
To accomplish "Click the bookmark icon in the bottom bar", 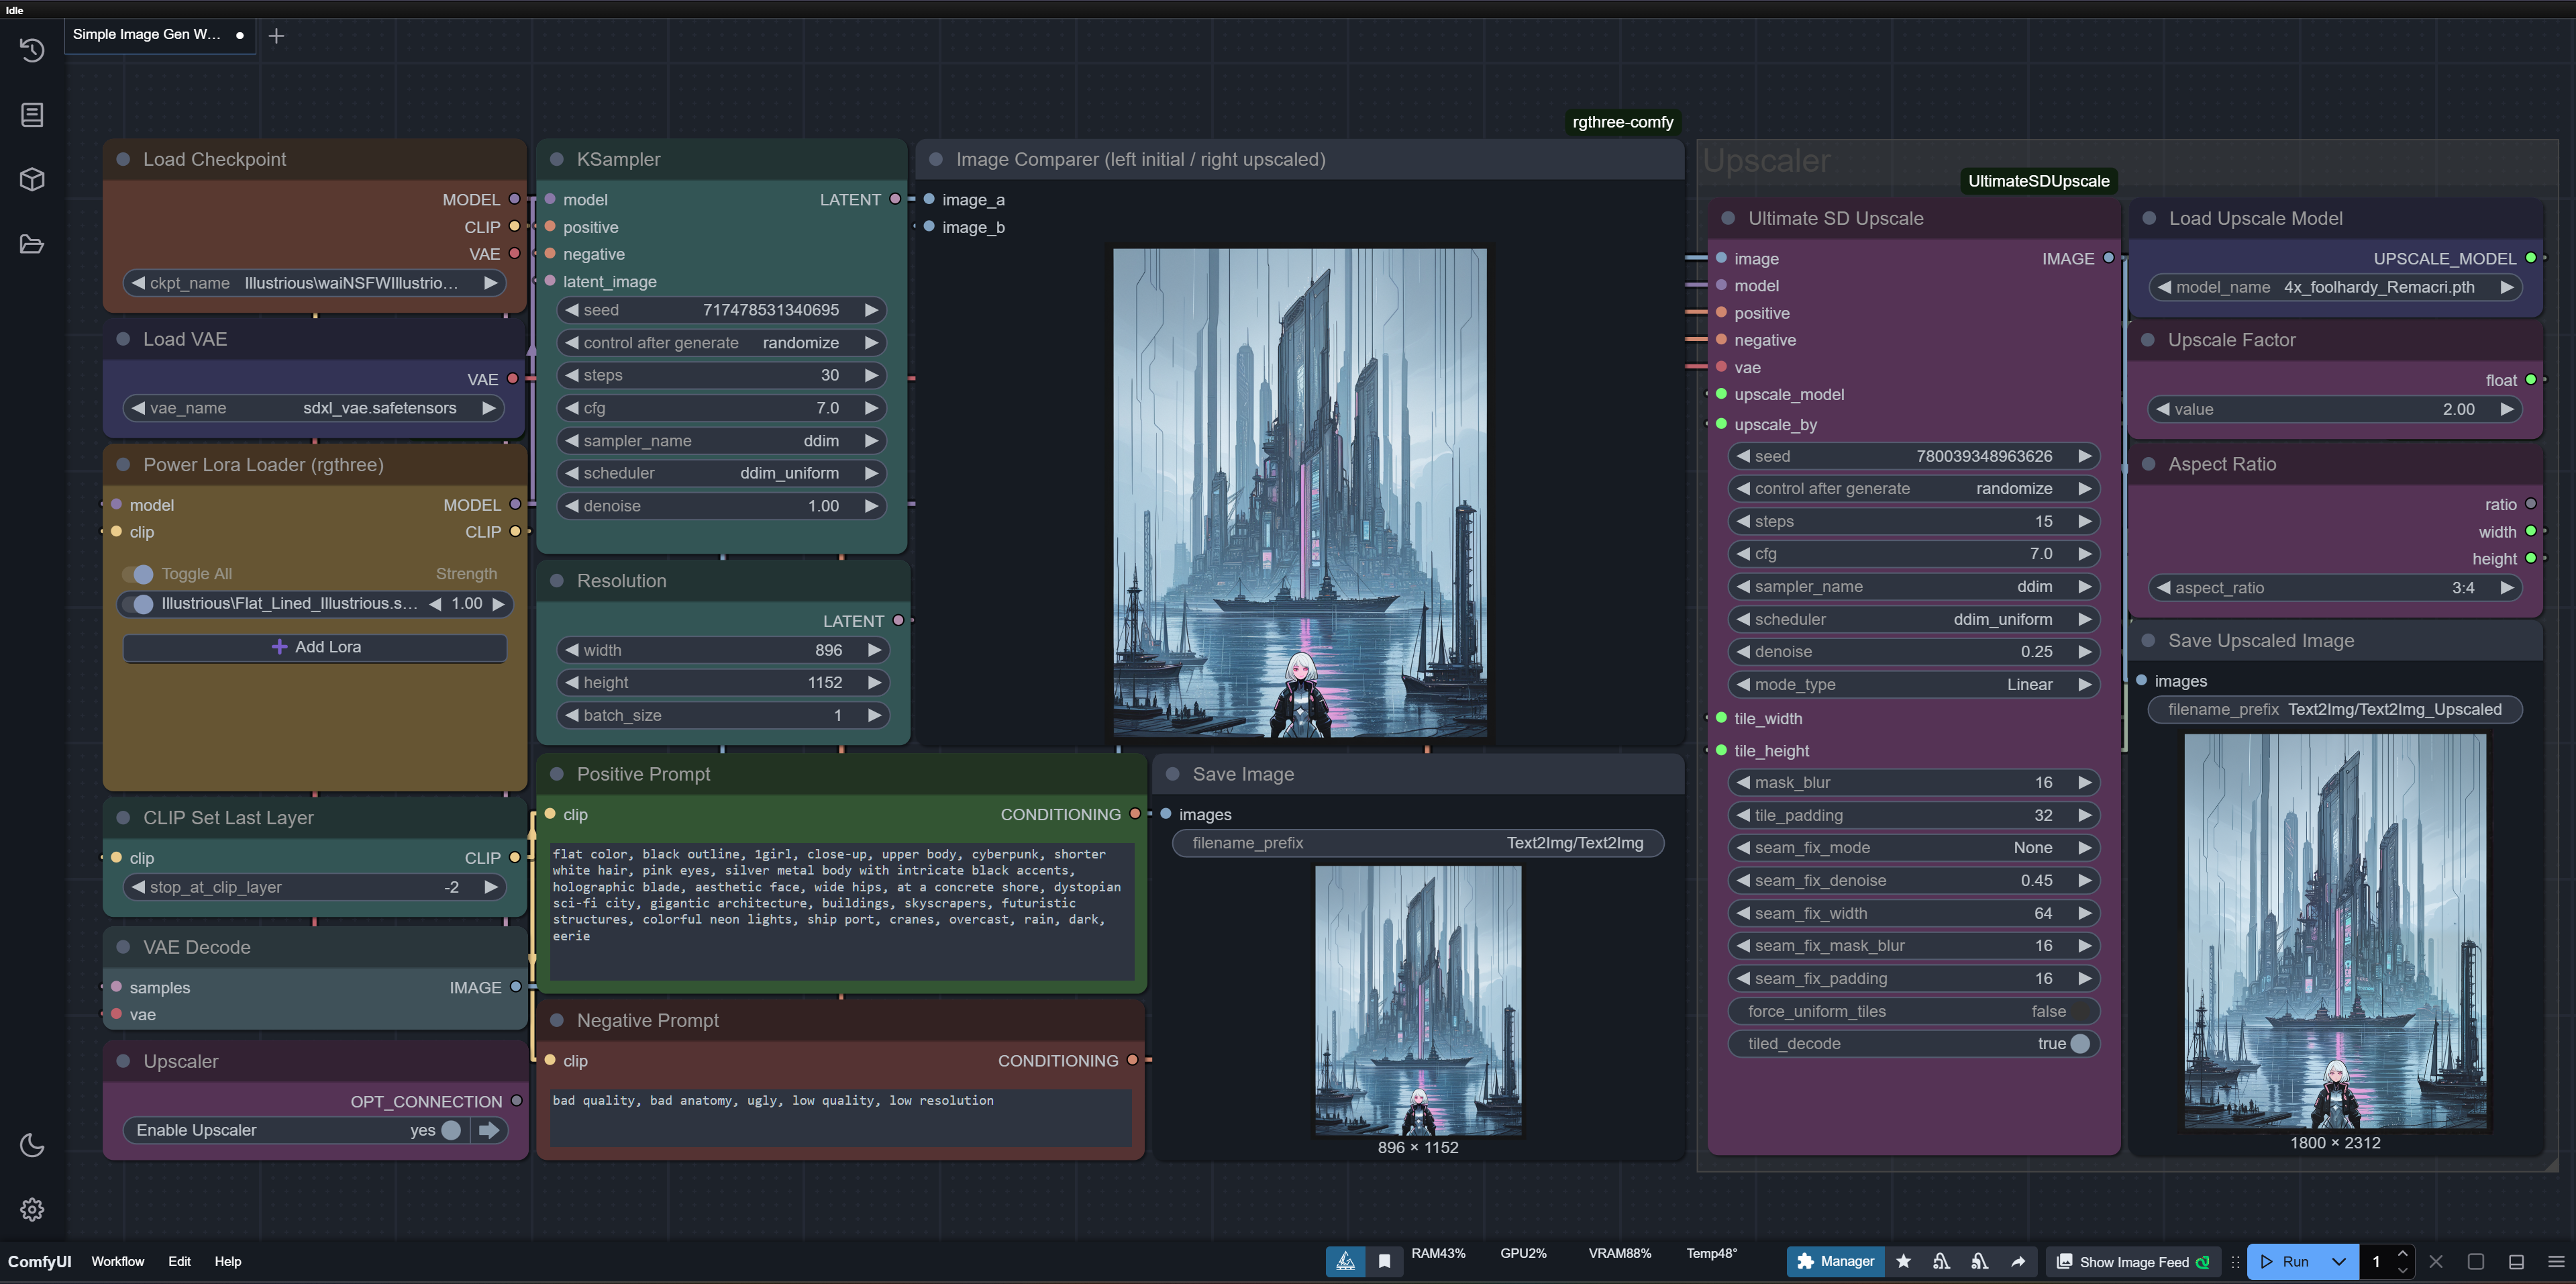I will point(1384,1261).
